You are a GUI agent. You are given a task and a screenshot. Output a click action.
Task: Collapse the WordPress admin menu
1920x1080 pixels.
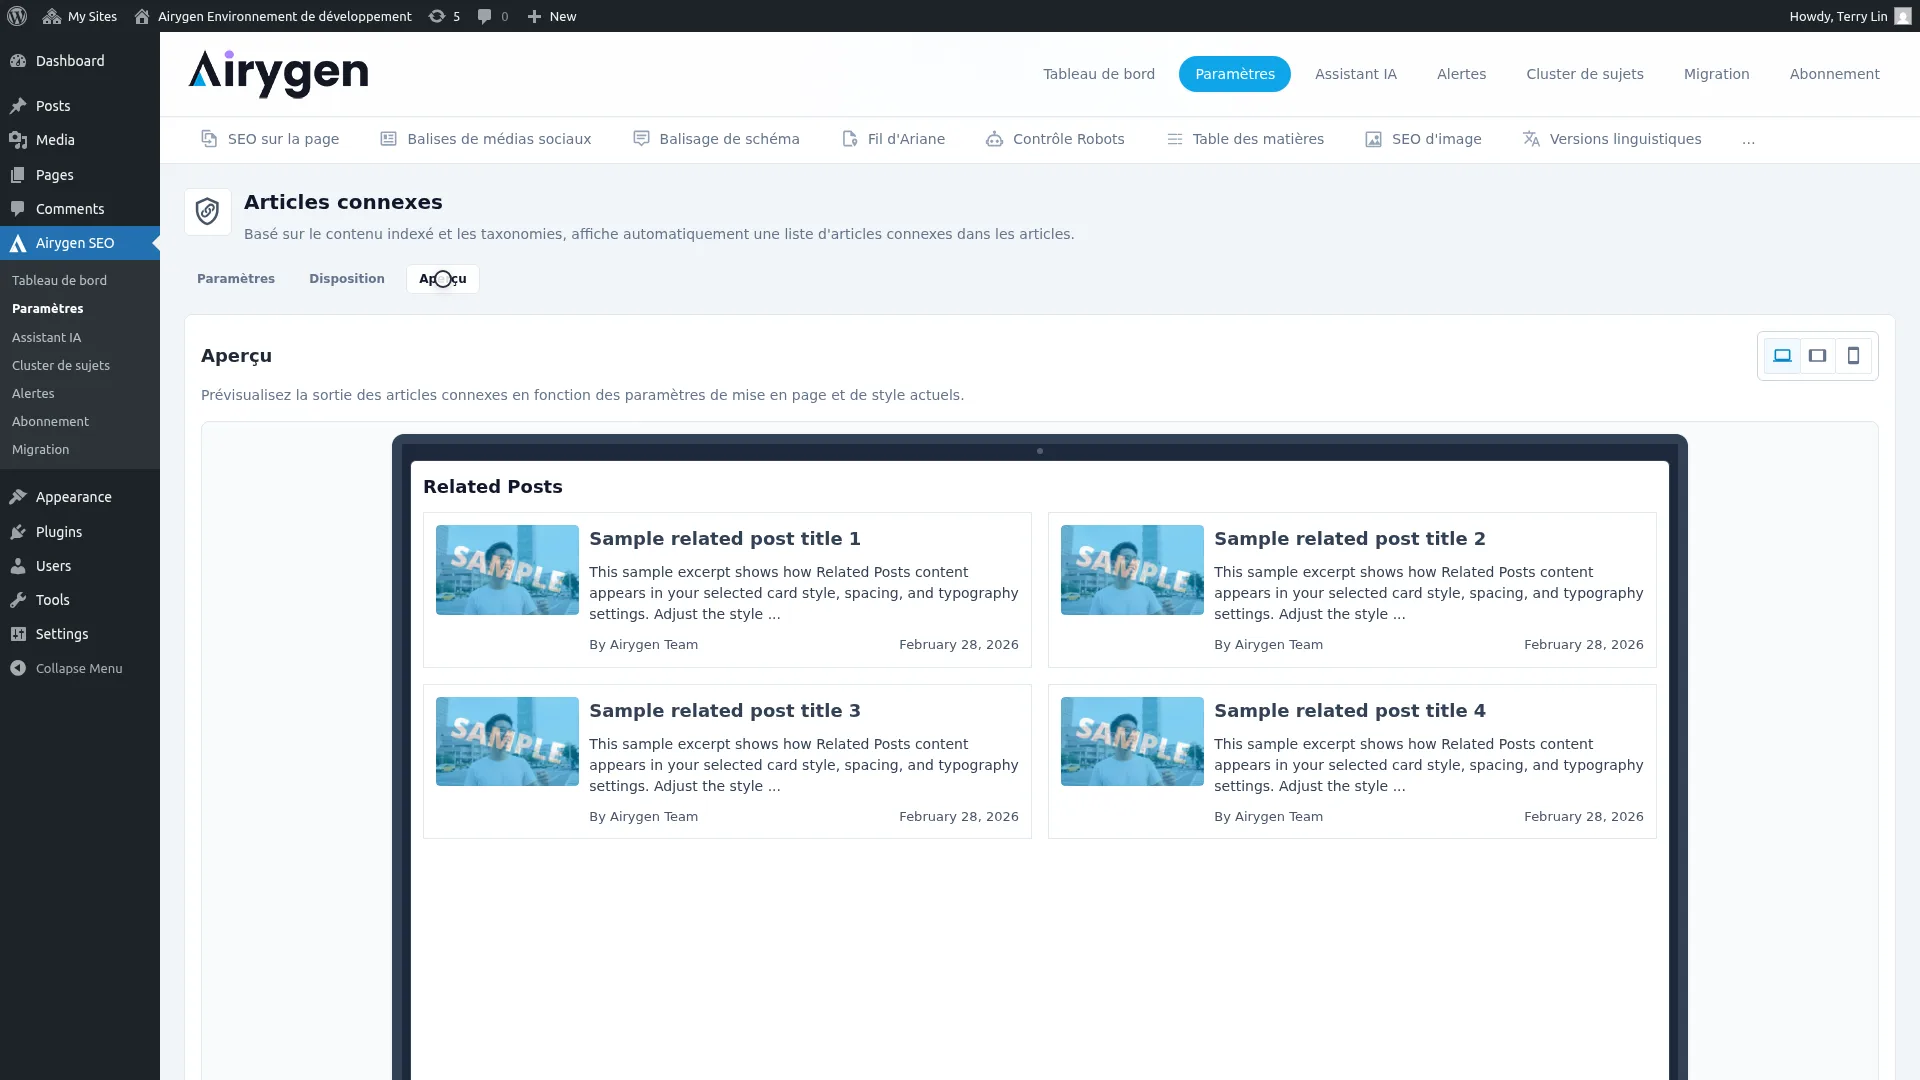(x=80, y=668)
